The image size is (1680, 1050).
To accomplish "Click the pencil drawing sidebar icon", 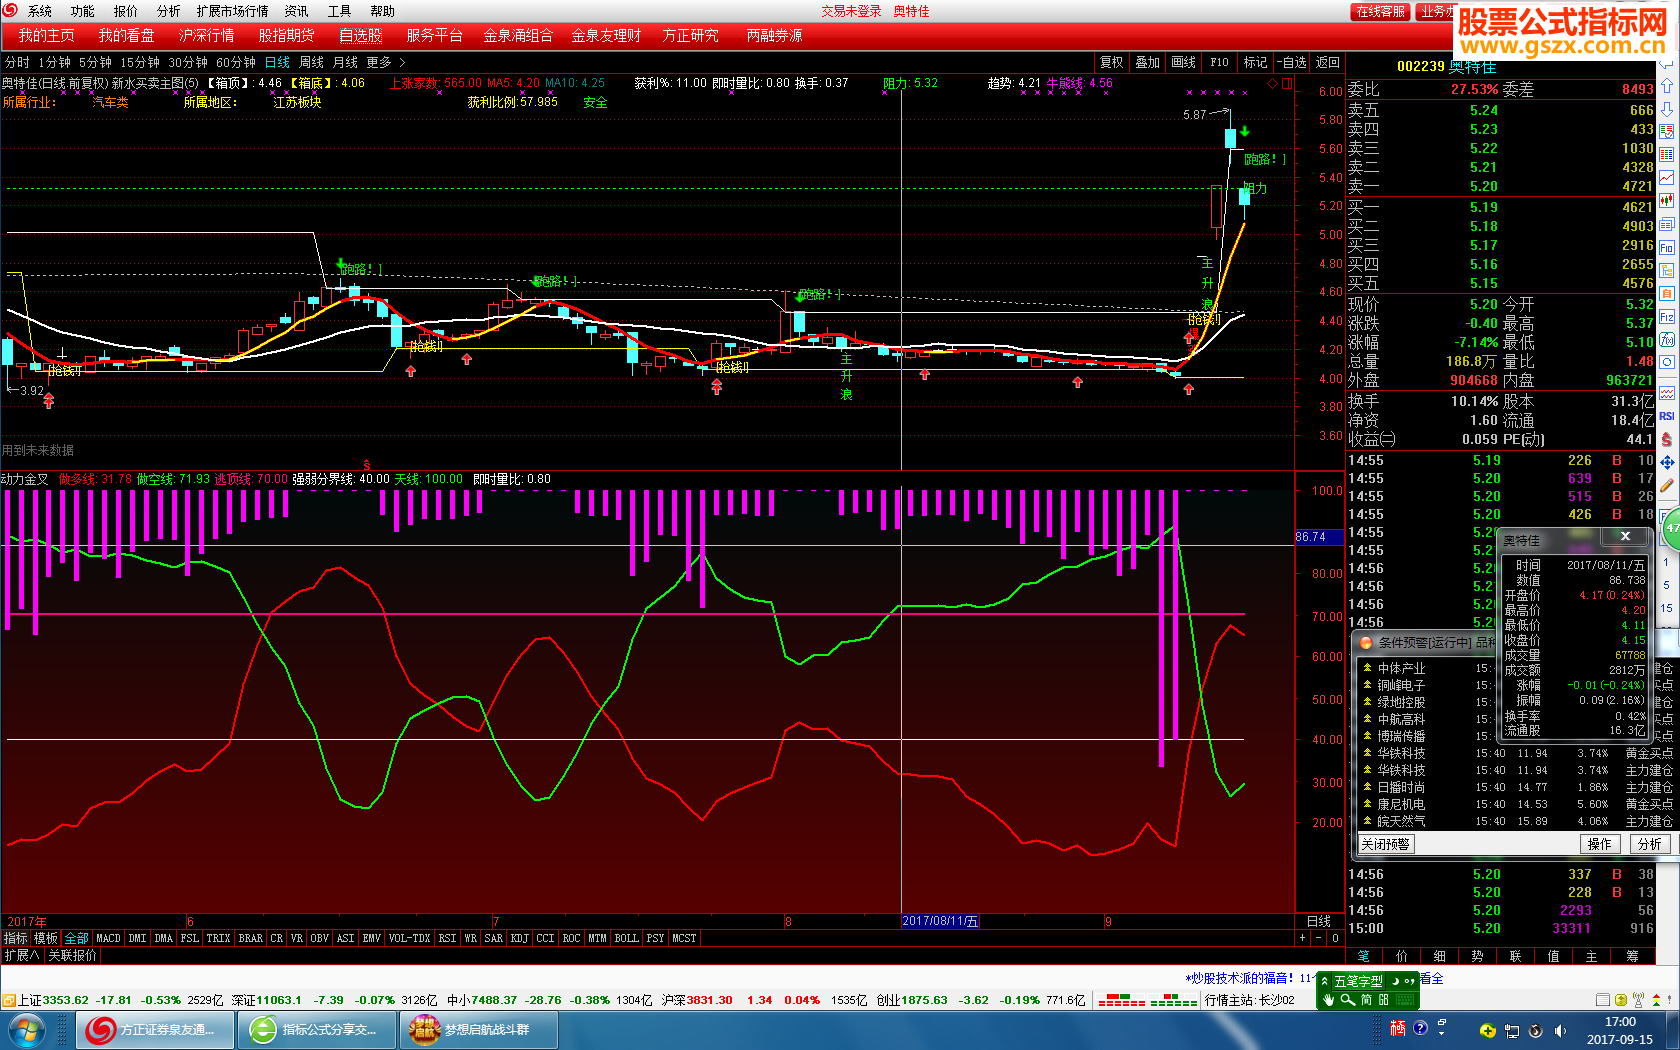I will pyautogui.click(x=1667, y=485).
